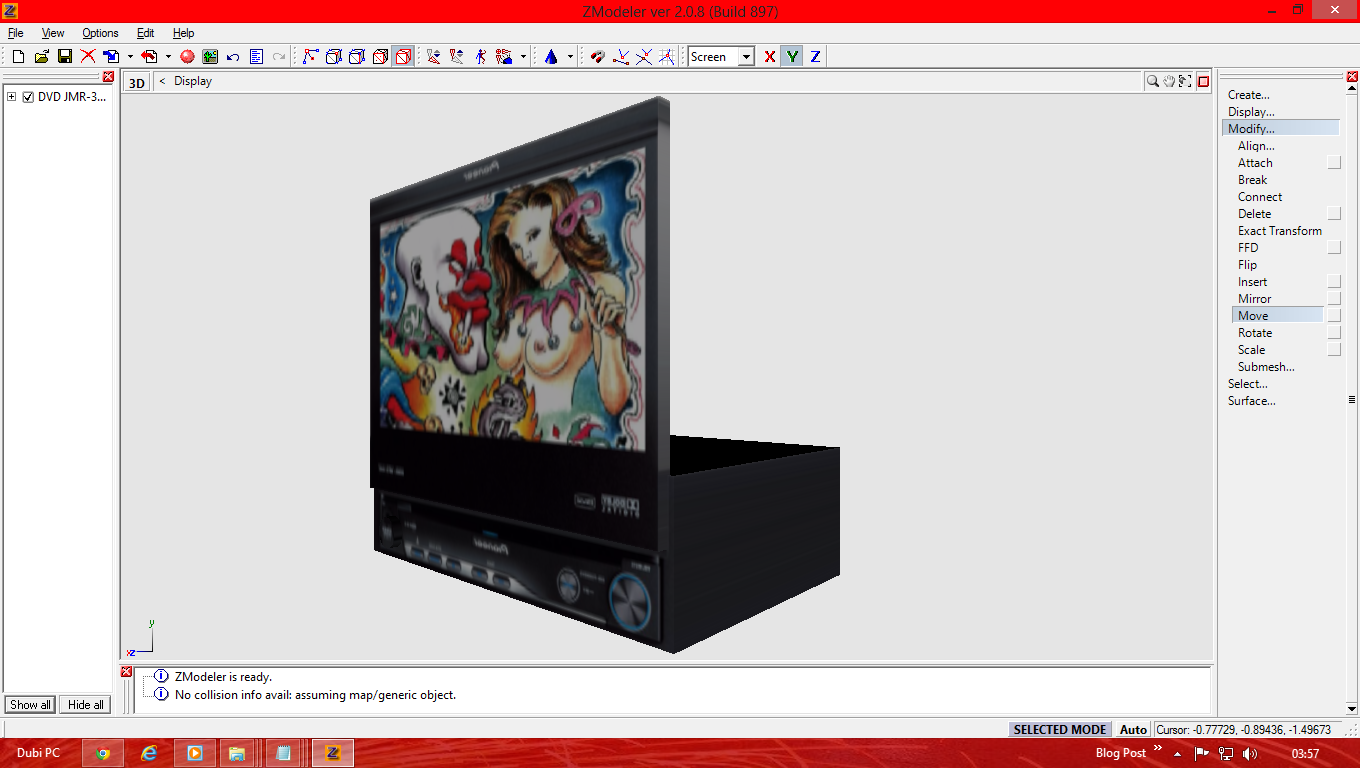1360x768 pixels.
Task: Click the Show all button
Action: 30,705
